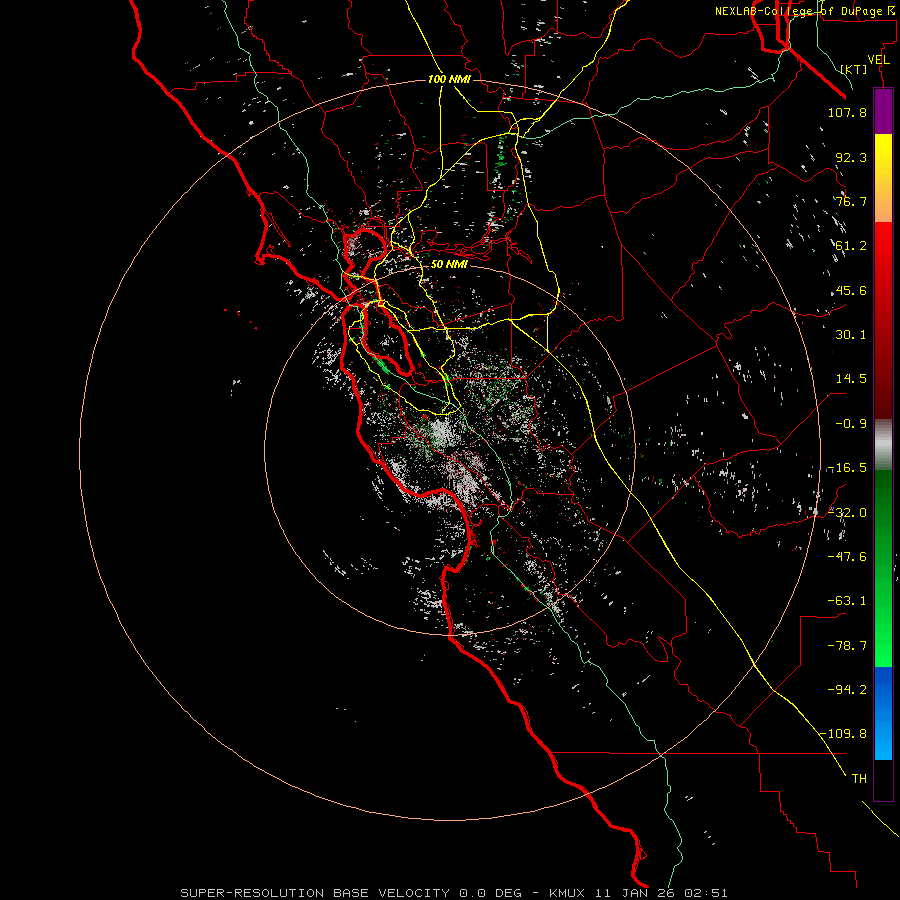Click the TH threshold label

[859, 779]
